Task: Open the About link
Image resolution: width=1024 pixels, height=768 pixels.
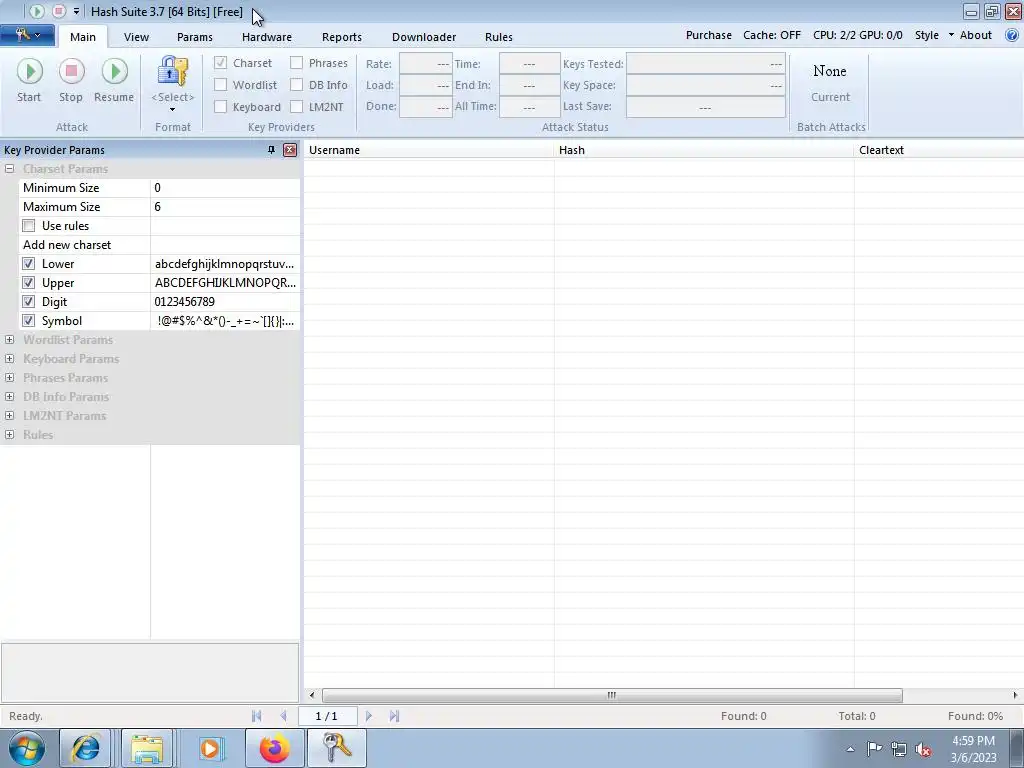Action: 976,35
